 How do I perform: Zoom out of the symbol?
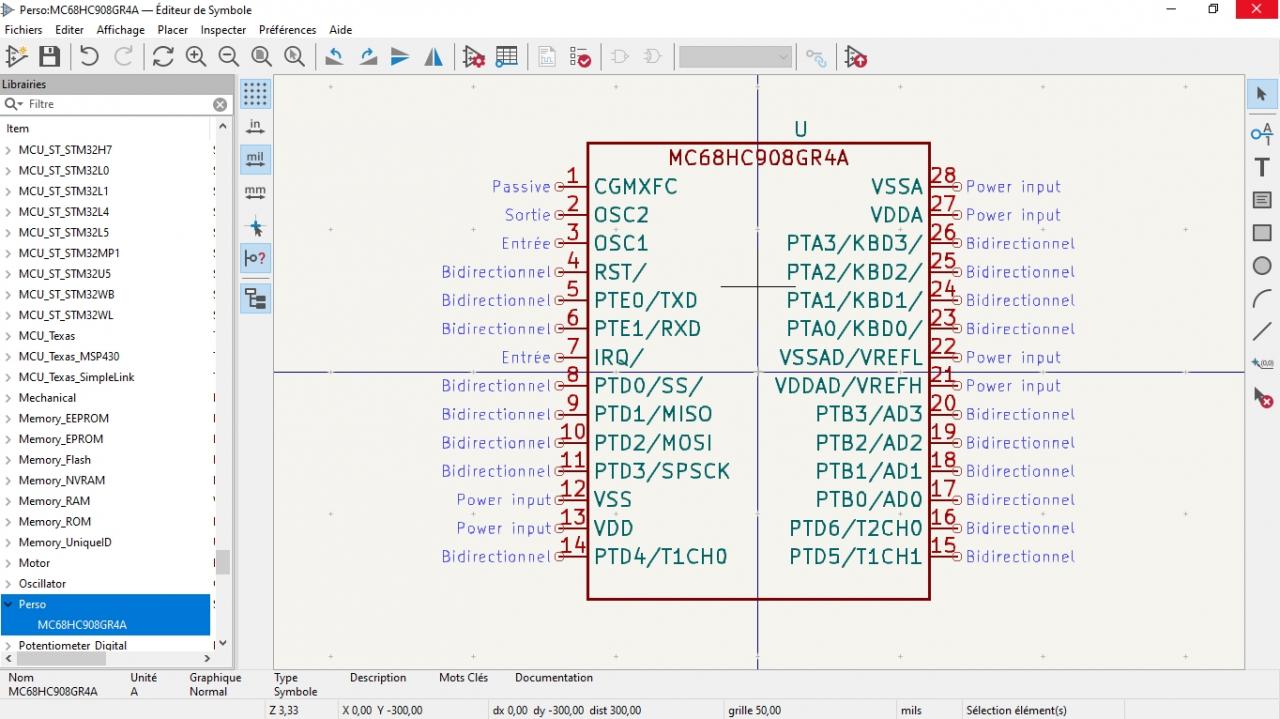pyautogui.click(x=229, y=57)
